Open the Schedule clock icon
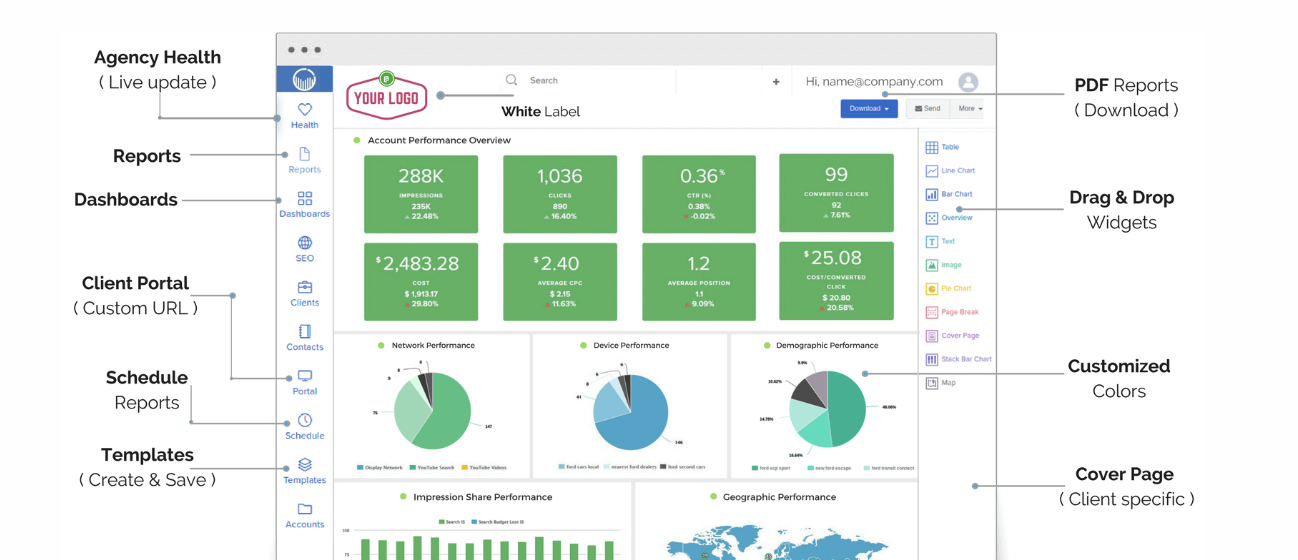Screen dimensions: 1298x560 coord(304,426)
